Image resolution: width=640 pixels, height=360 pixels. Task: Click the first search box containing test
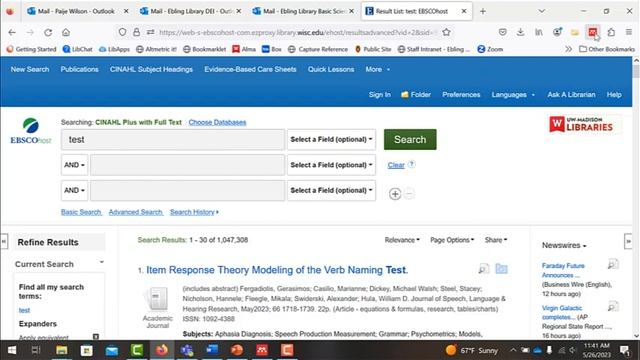[x=173, y=140]
